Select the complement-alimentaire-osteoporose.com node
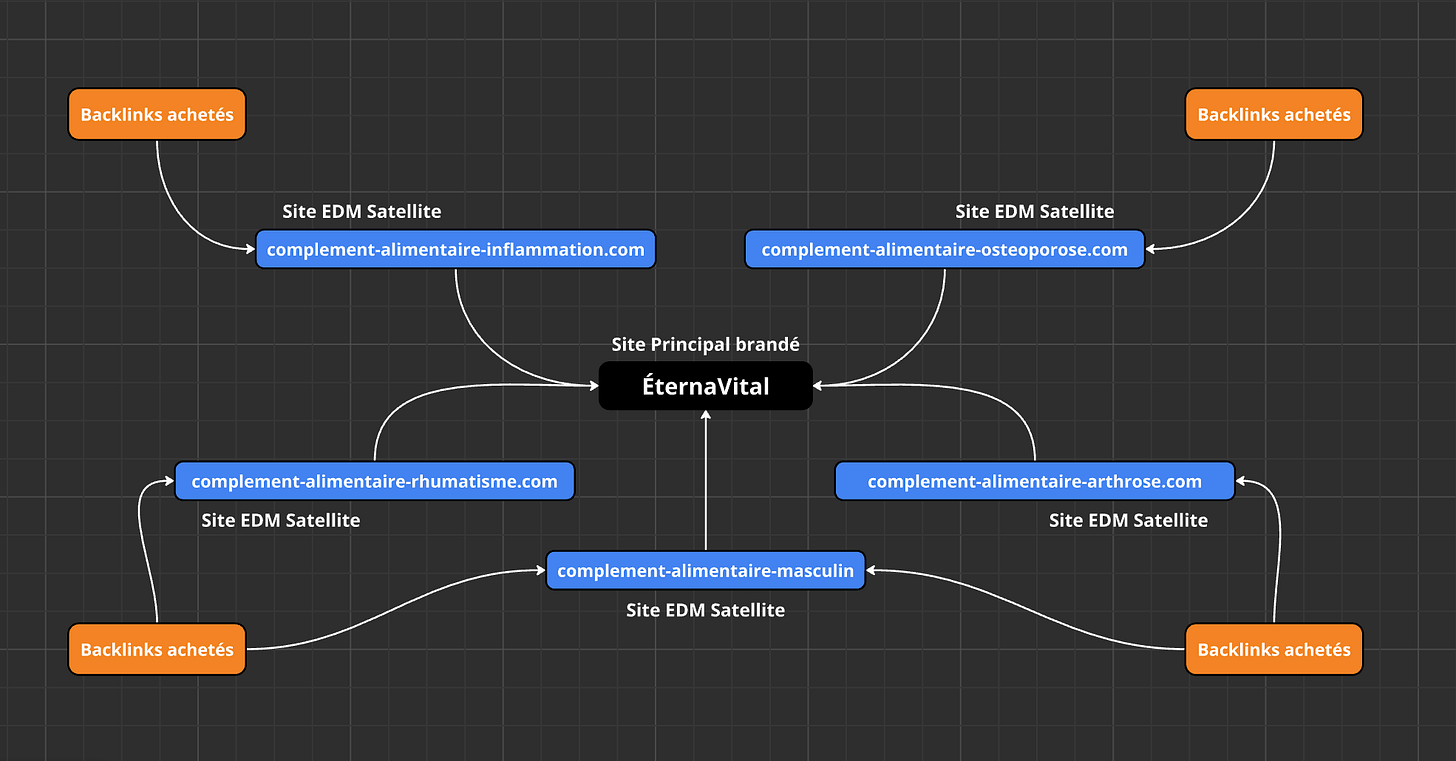Image resolution: width=1456 pixels, height=761 pixels. click(x=944, y=249)
